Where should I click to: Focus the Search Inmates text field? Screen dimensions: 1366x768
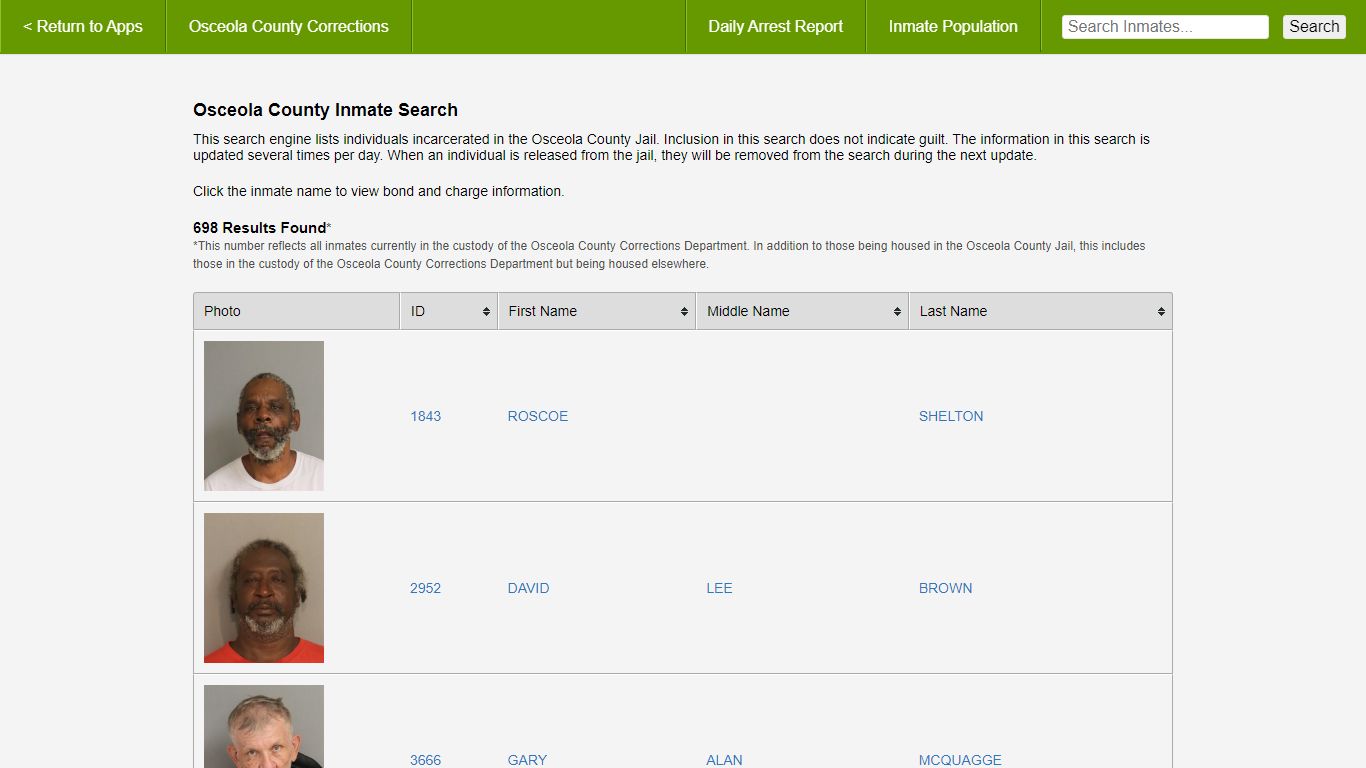[1165, 27]
